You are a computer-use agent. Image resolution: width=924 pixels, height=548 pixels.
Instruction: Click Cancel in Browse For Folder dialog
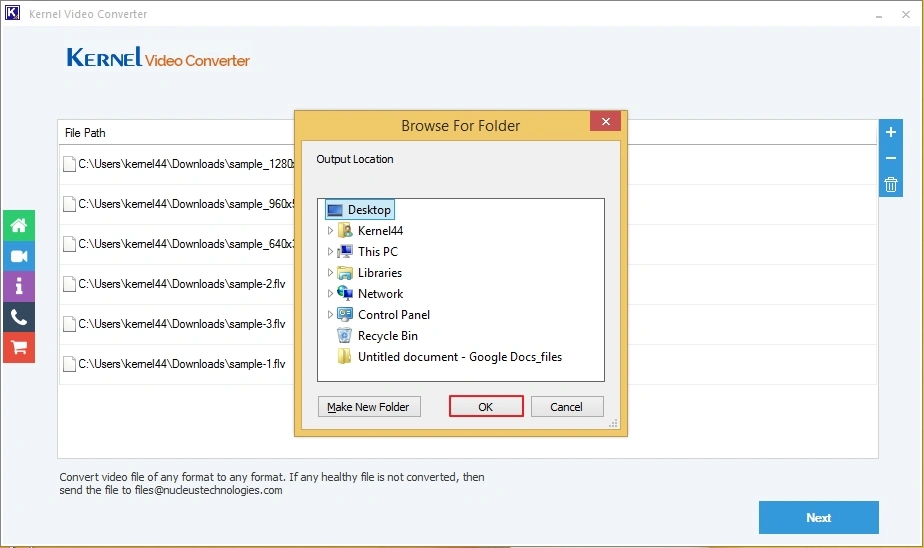(x=567, y=407)
